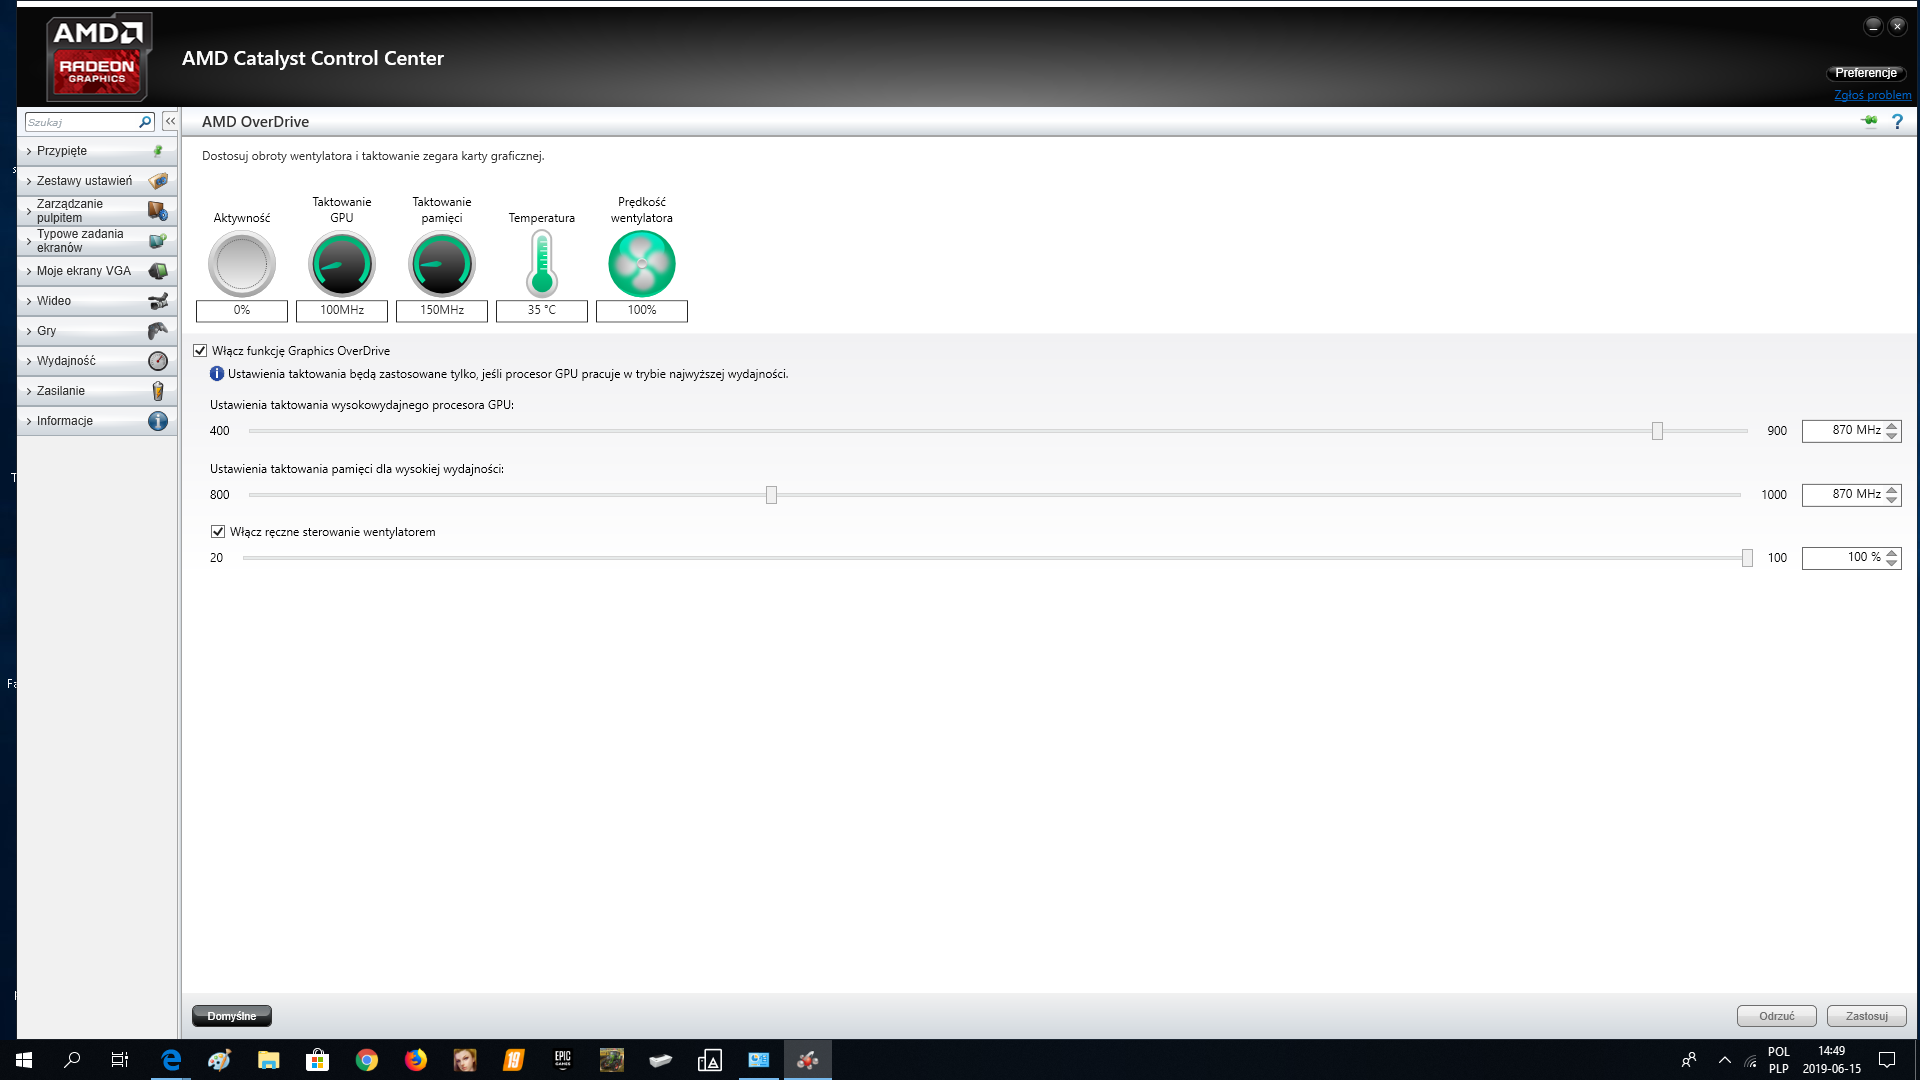This screenshot has height=1080, width=1920.
Task: Click the green pin page icon
Action: pos(1869,122)
